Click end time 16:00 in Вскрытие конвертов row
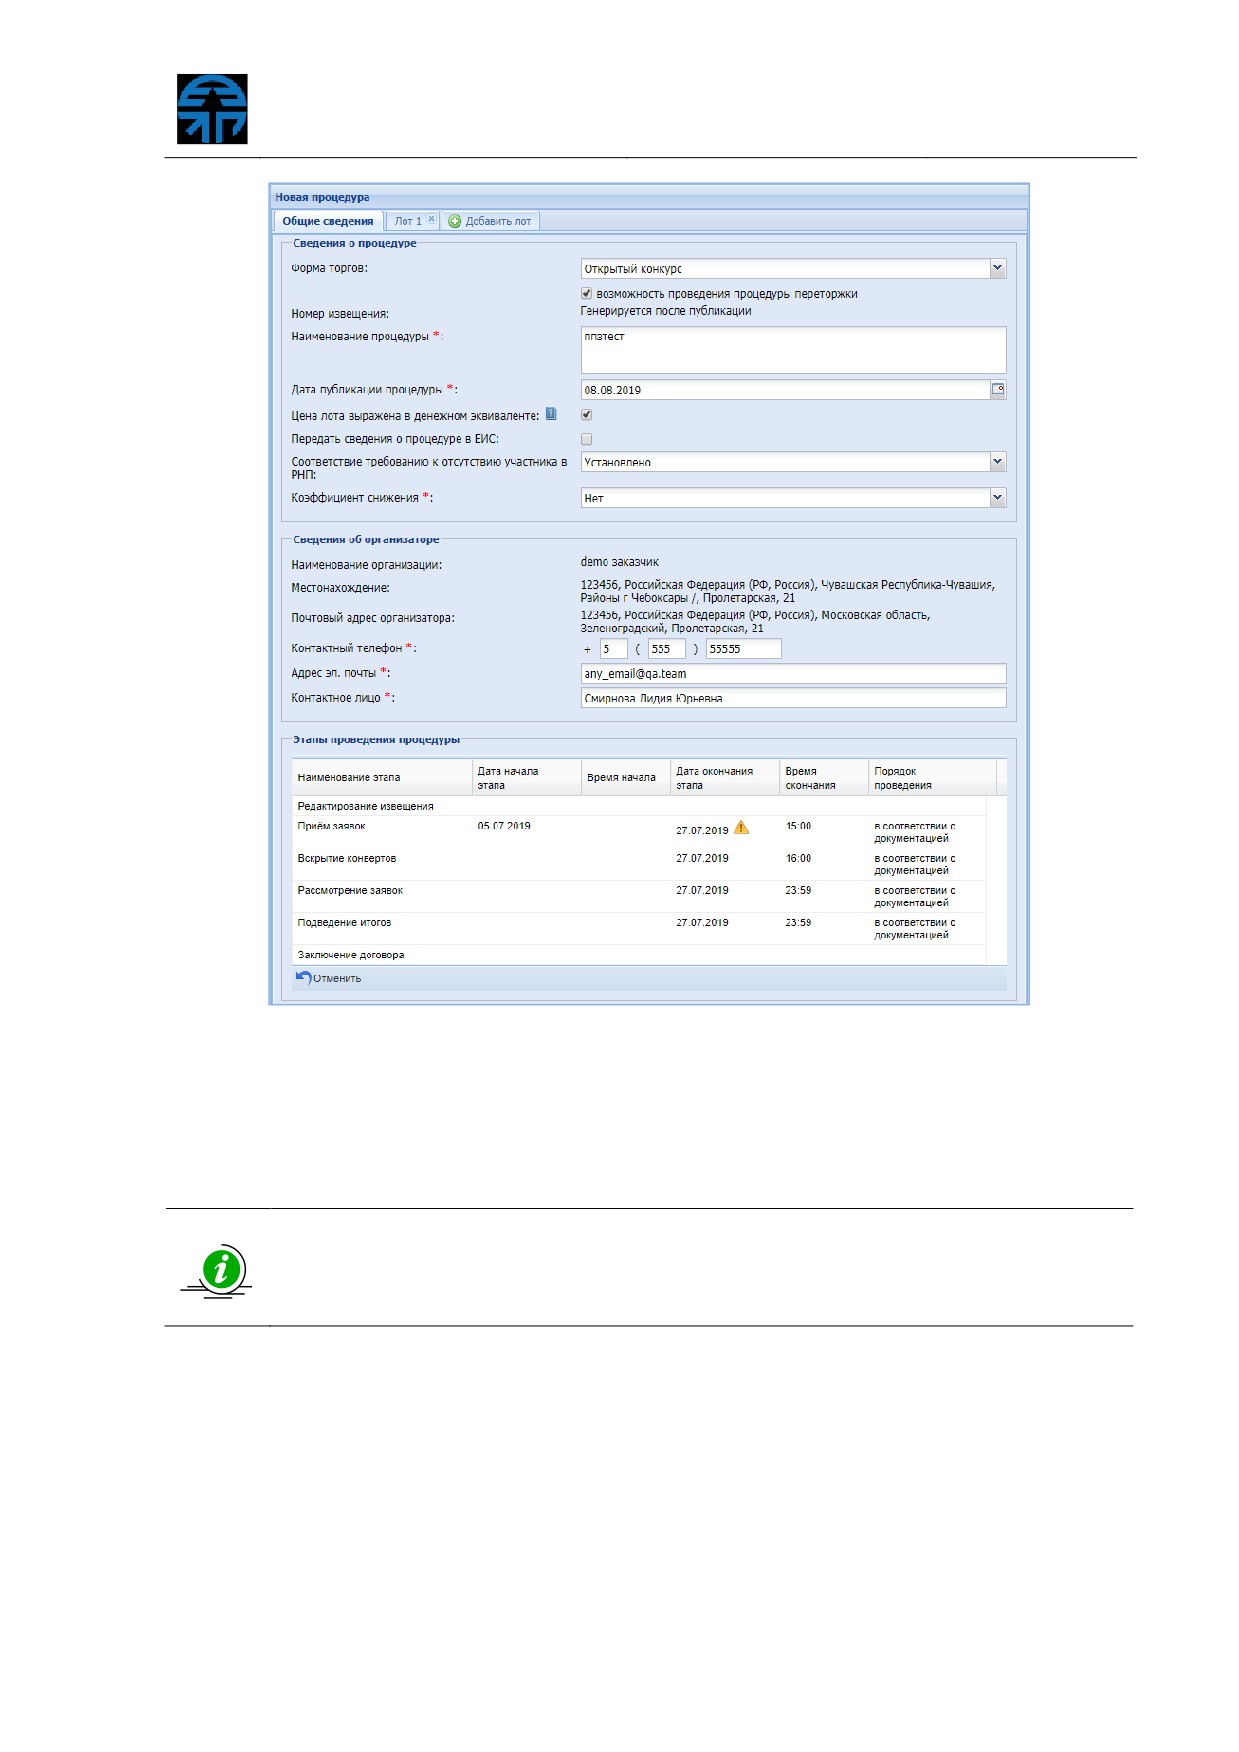Screen dimensions: 1239x1752 point(798,858)
